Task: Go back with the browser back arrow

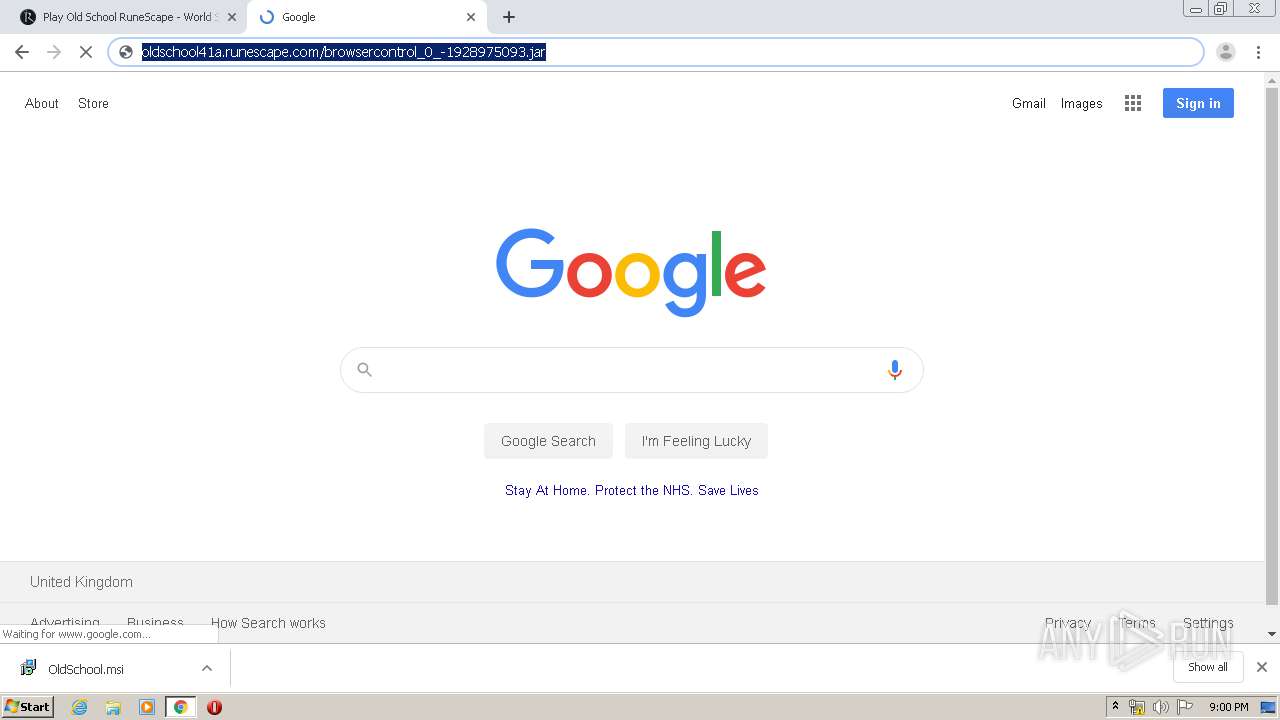Action: coord(22,52)
